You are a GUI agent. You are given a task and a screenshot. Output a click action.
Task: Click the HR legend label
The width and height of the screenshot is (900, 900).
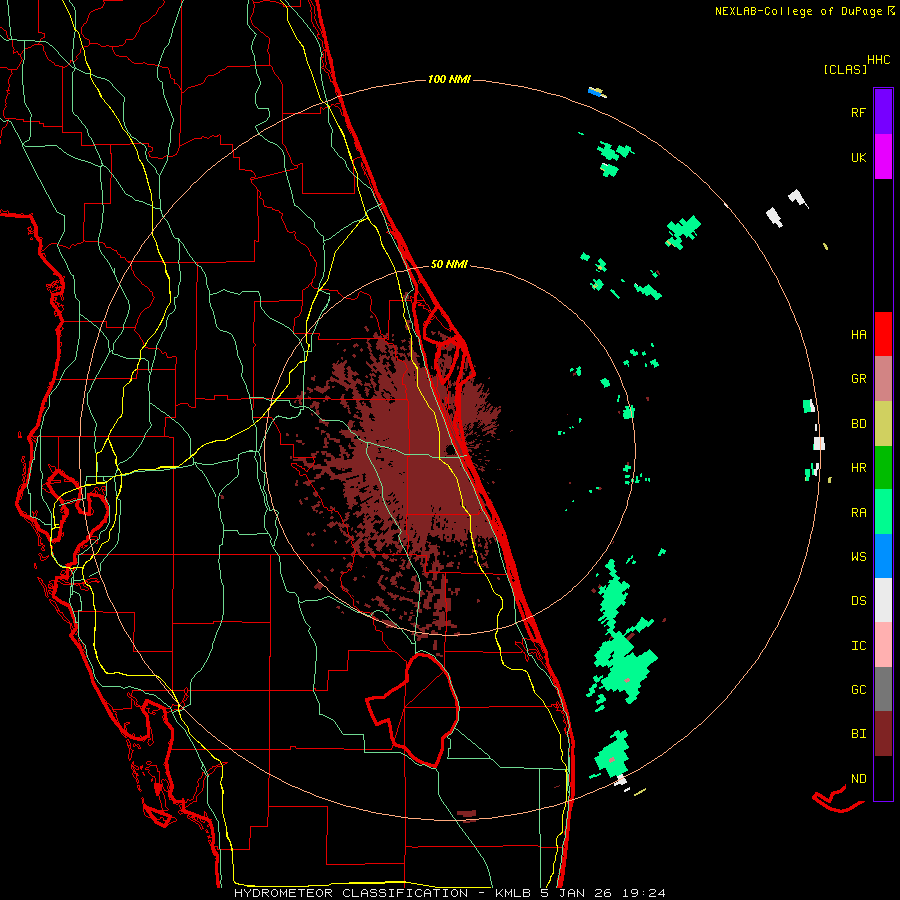[858, 468]
